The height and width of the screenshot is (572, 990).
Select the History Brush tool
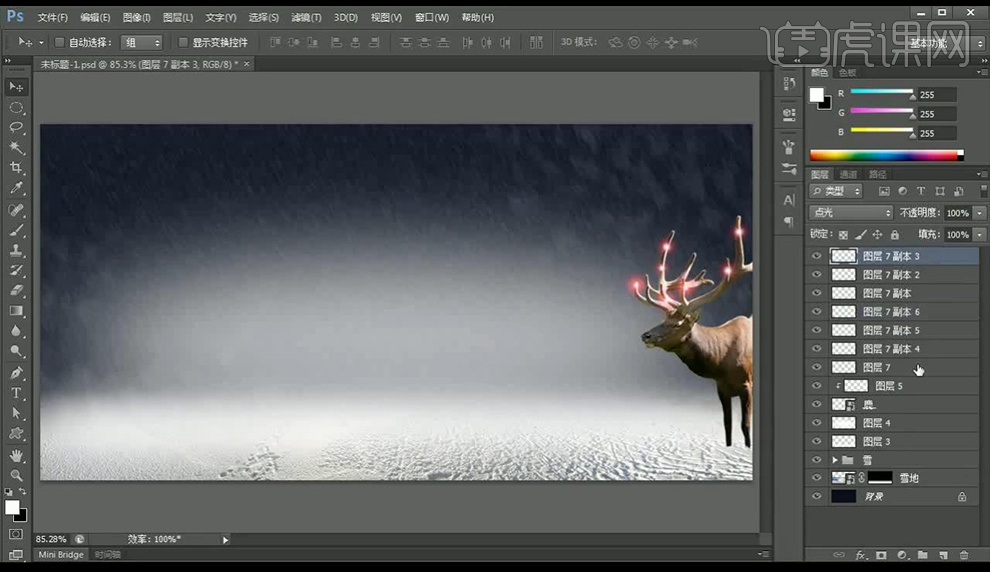(16, 270)
